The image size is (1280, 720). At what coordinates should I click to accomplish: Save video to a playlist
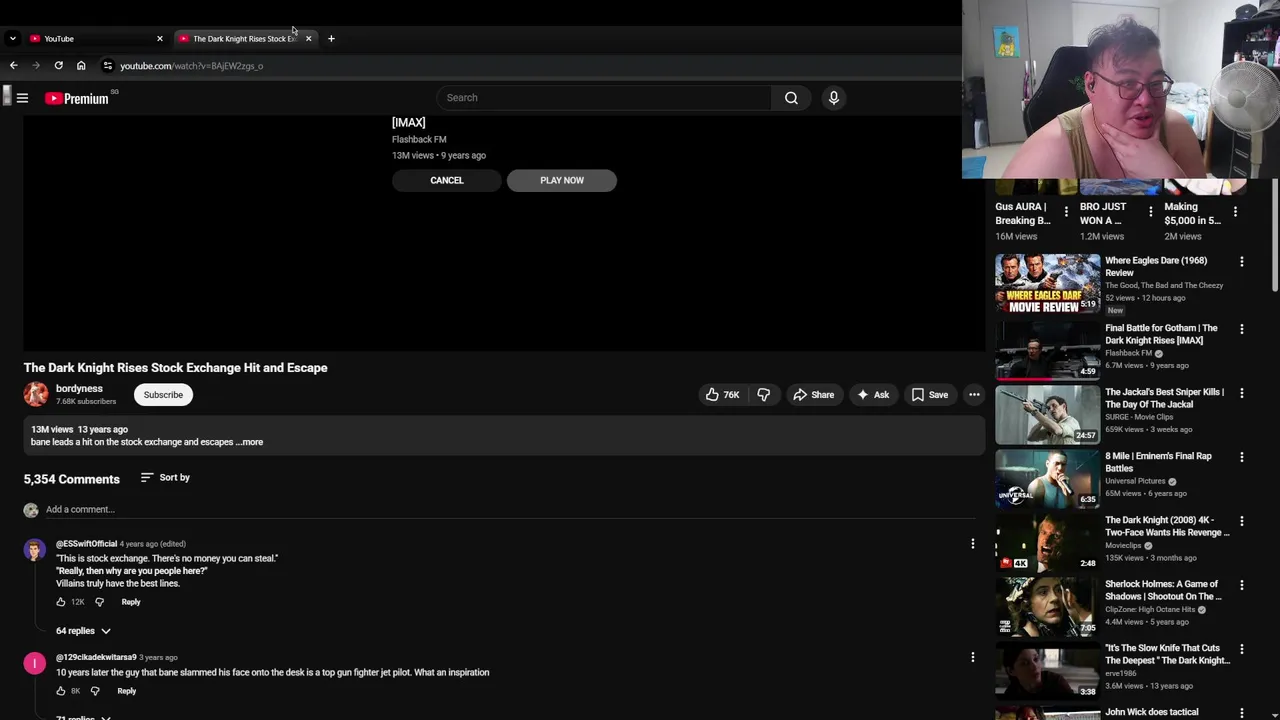point(929,395)
